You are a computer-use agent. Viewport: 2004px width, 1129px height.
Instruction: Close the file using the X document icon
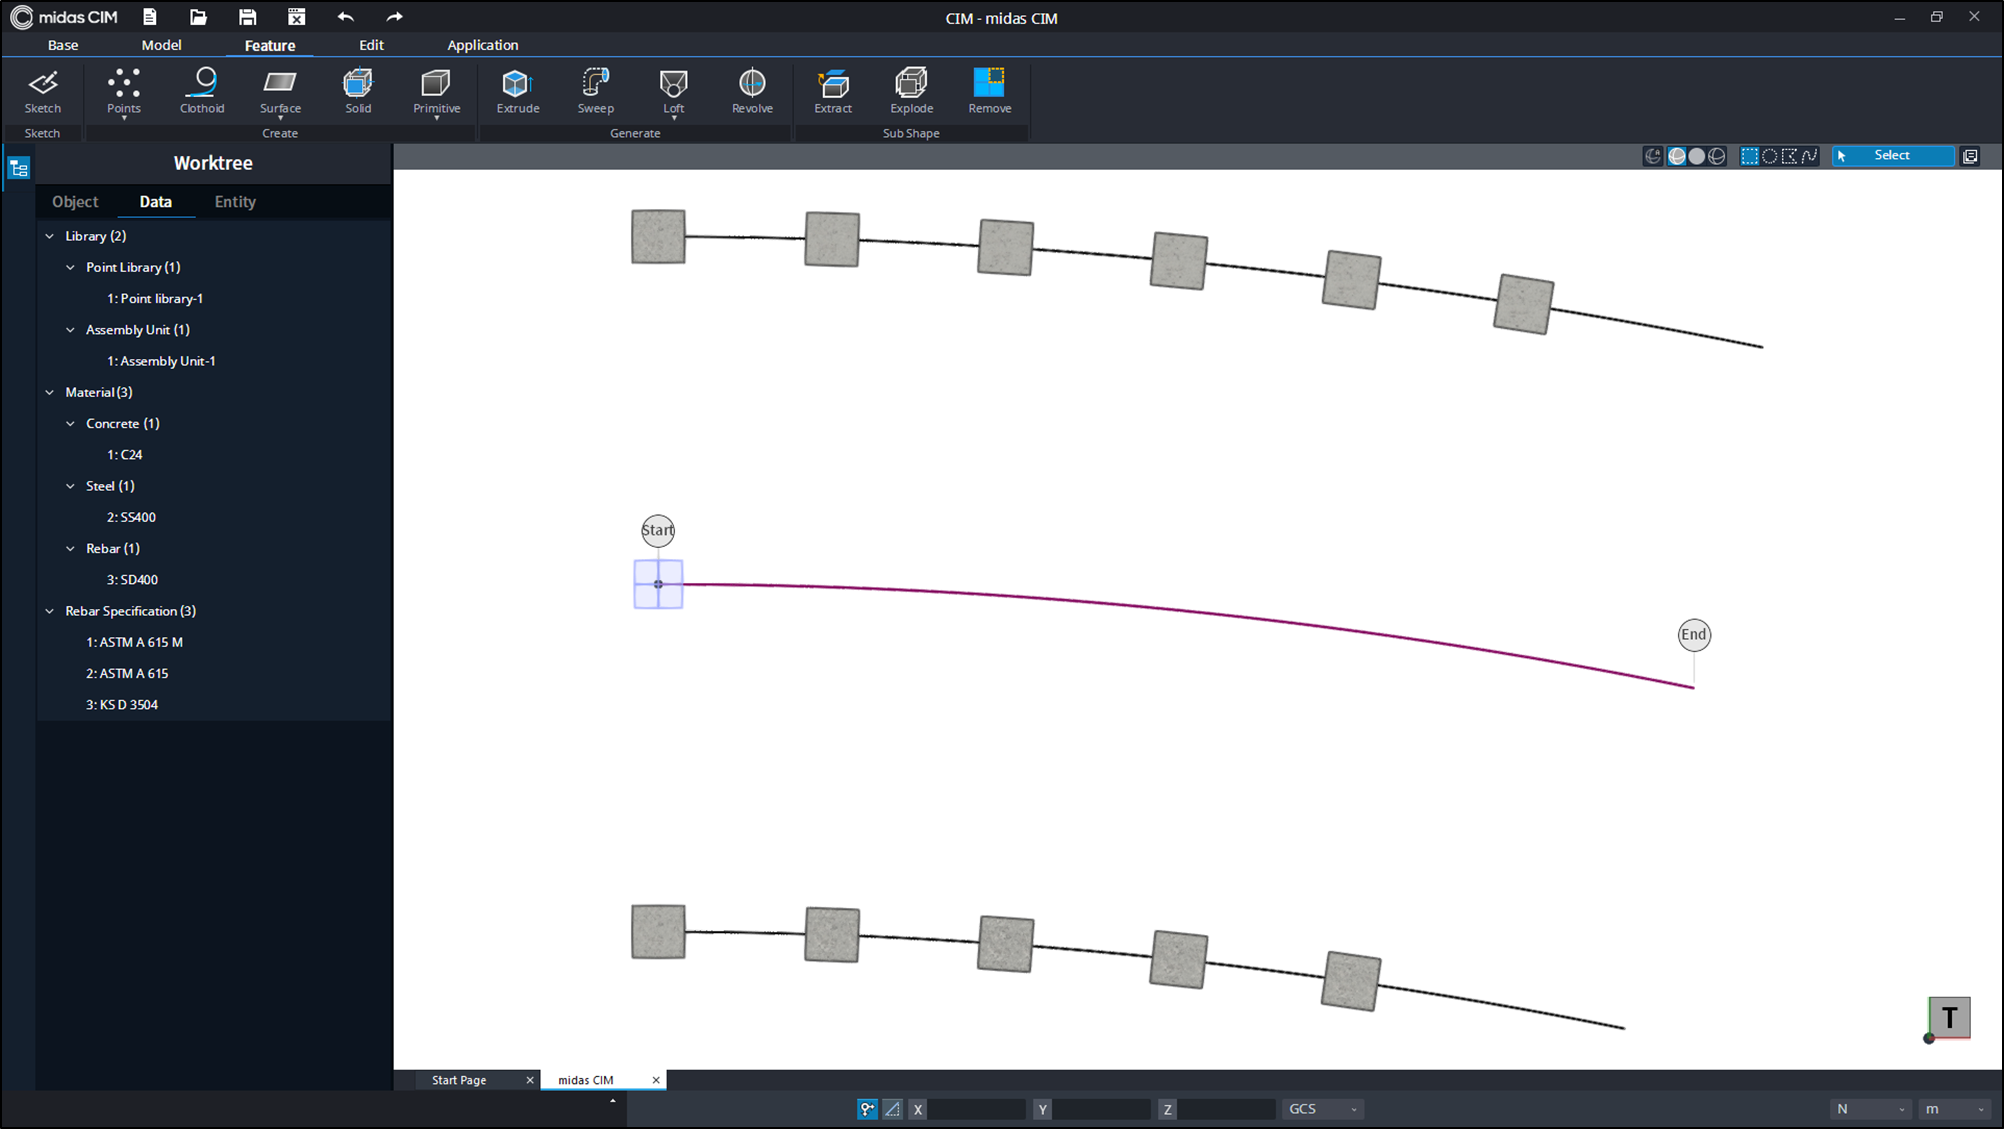(296, 17)
